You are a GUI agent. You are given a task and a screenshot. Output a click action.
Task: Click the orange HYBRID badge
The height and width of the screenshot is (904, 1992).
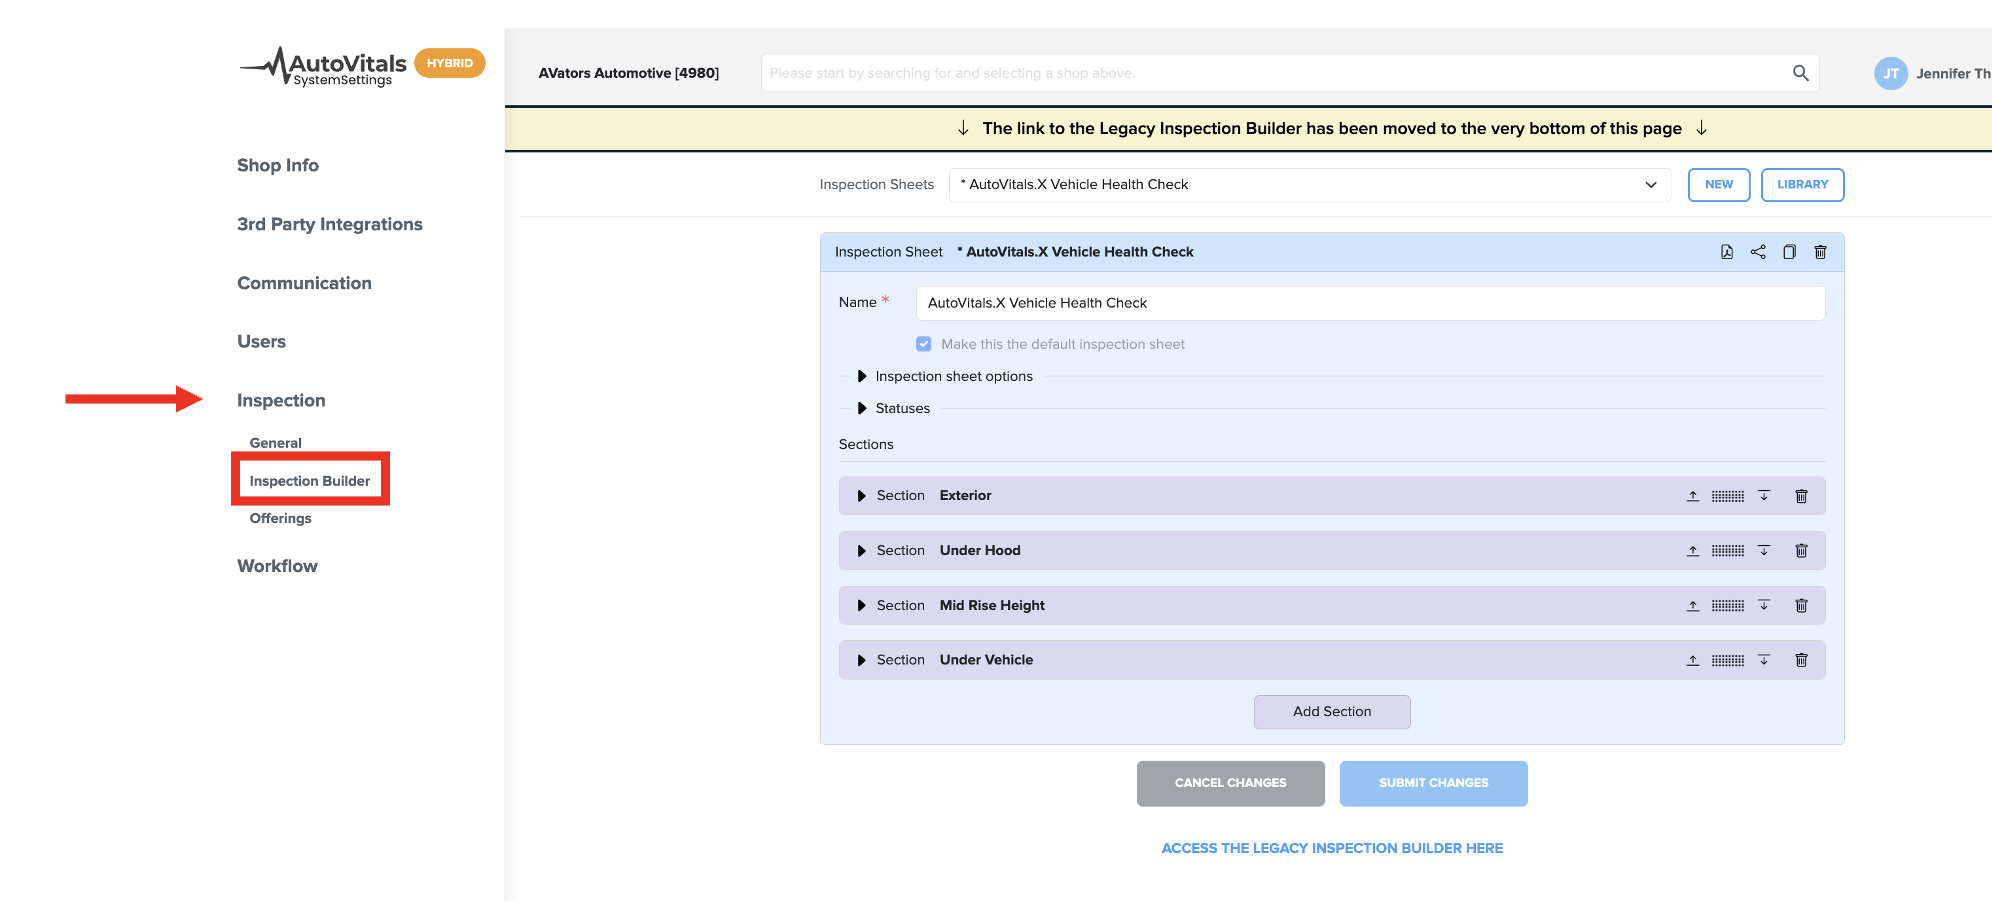pyautogui.click(x=450, y=63)
